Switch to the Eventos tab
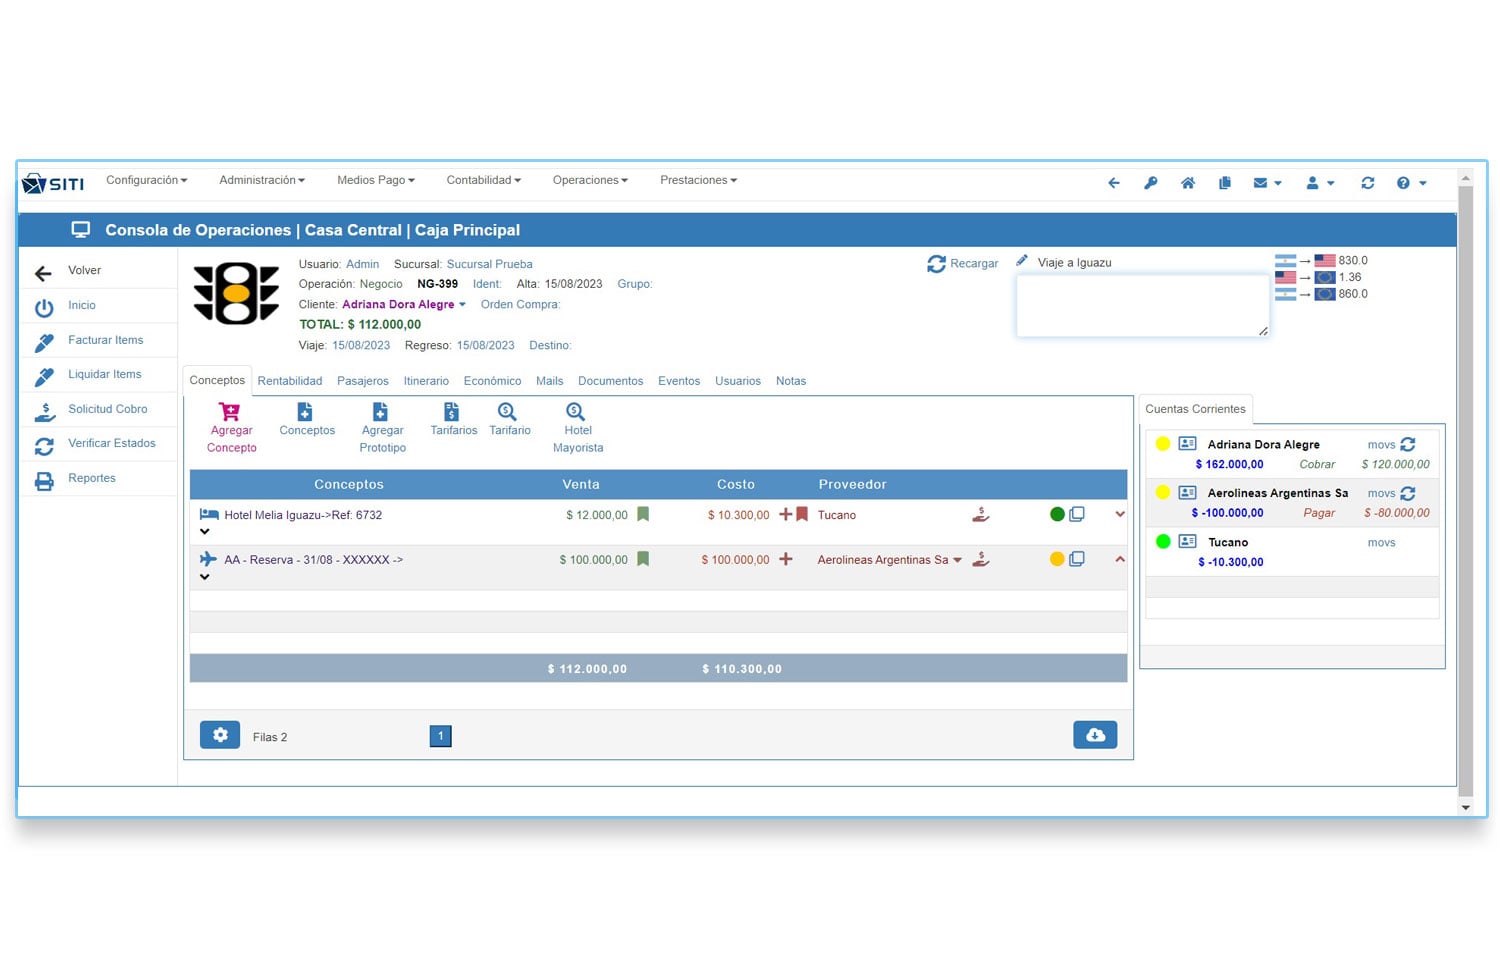The width and height of the screenshot is (1500, 980). tap(679, 381)
